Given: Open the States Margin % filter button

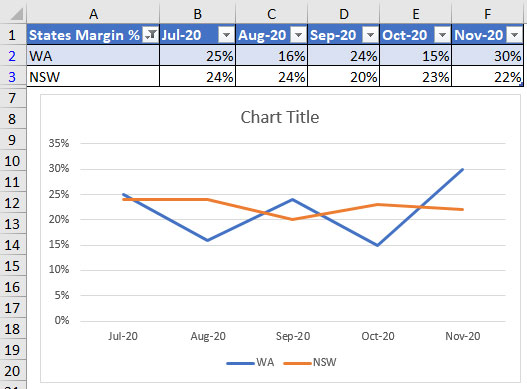Looking at the screenshot, I should coord(150,35).
